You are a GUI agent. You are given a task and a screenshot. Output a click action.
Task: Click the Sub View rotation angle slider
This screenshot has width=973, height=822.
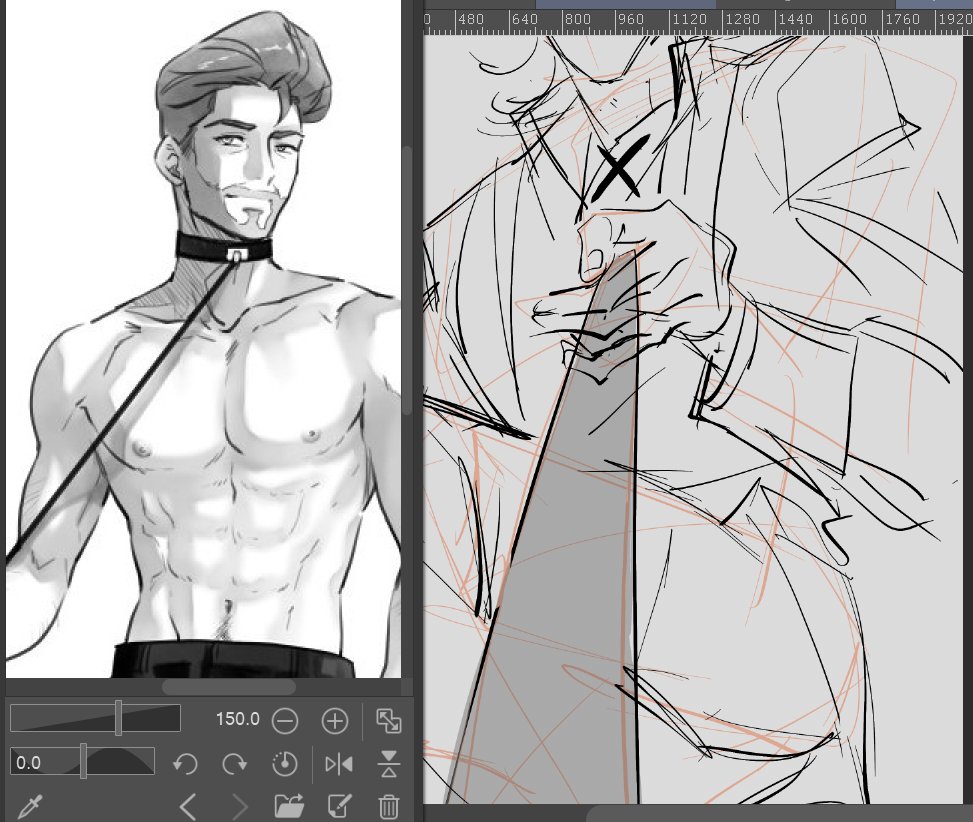point(82,762)
